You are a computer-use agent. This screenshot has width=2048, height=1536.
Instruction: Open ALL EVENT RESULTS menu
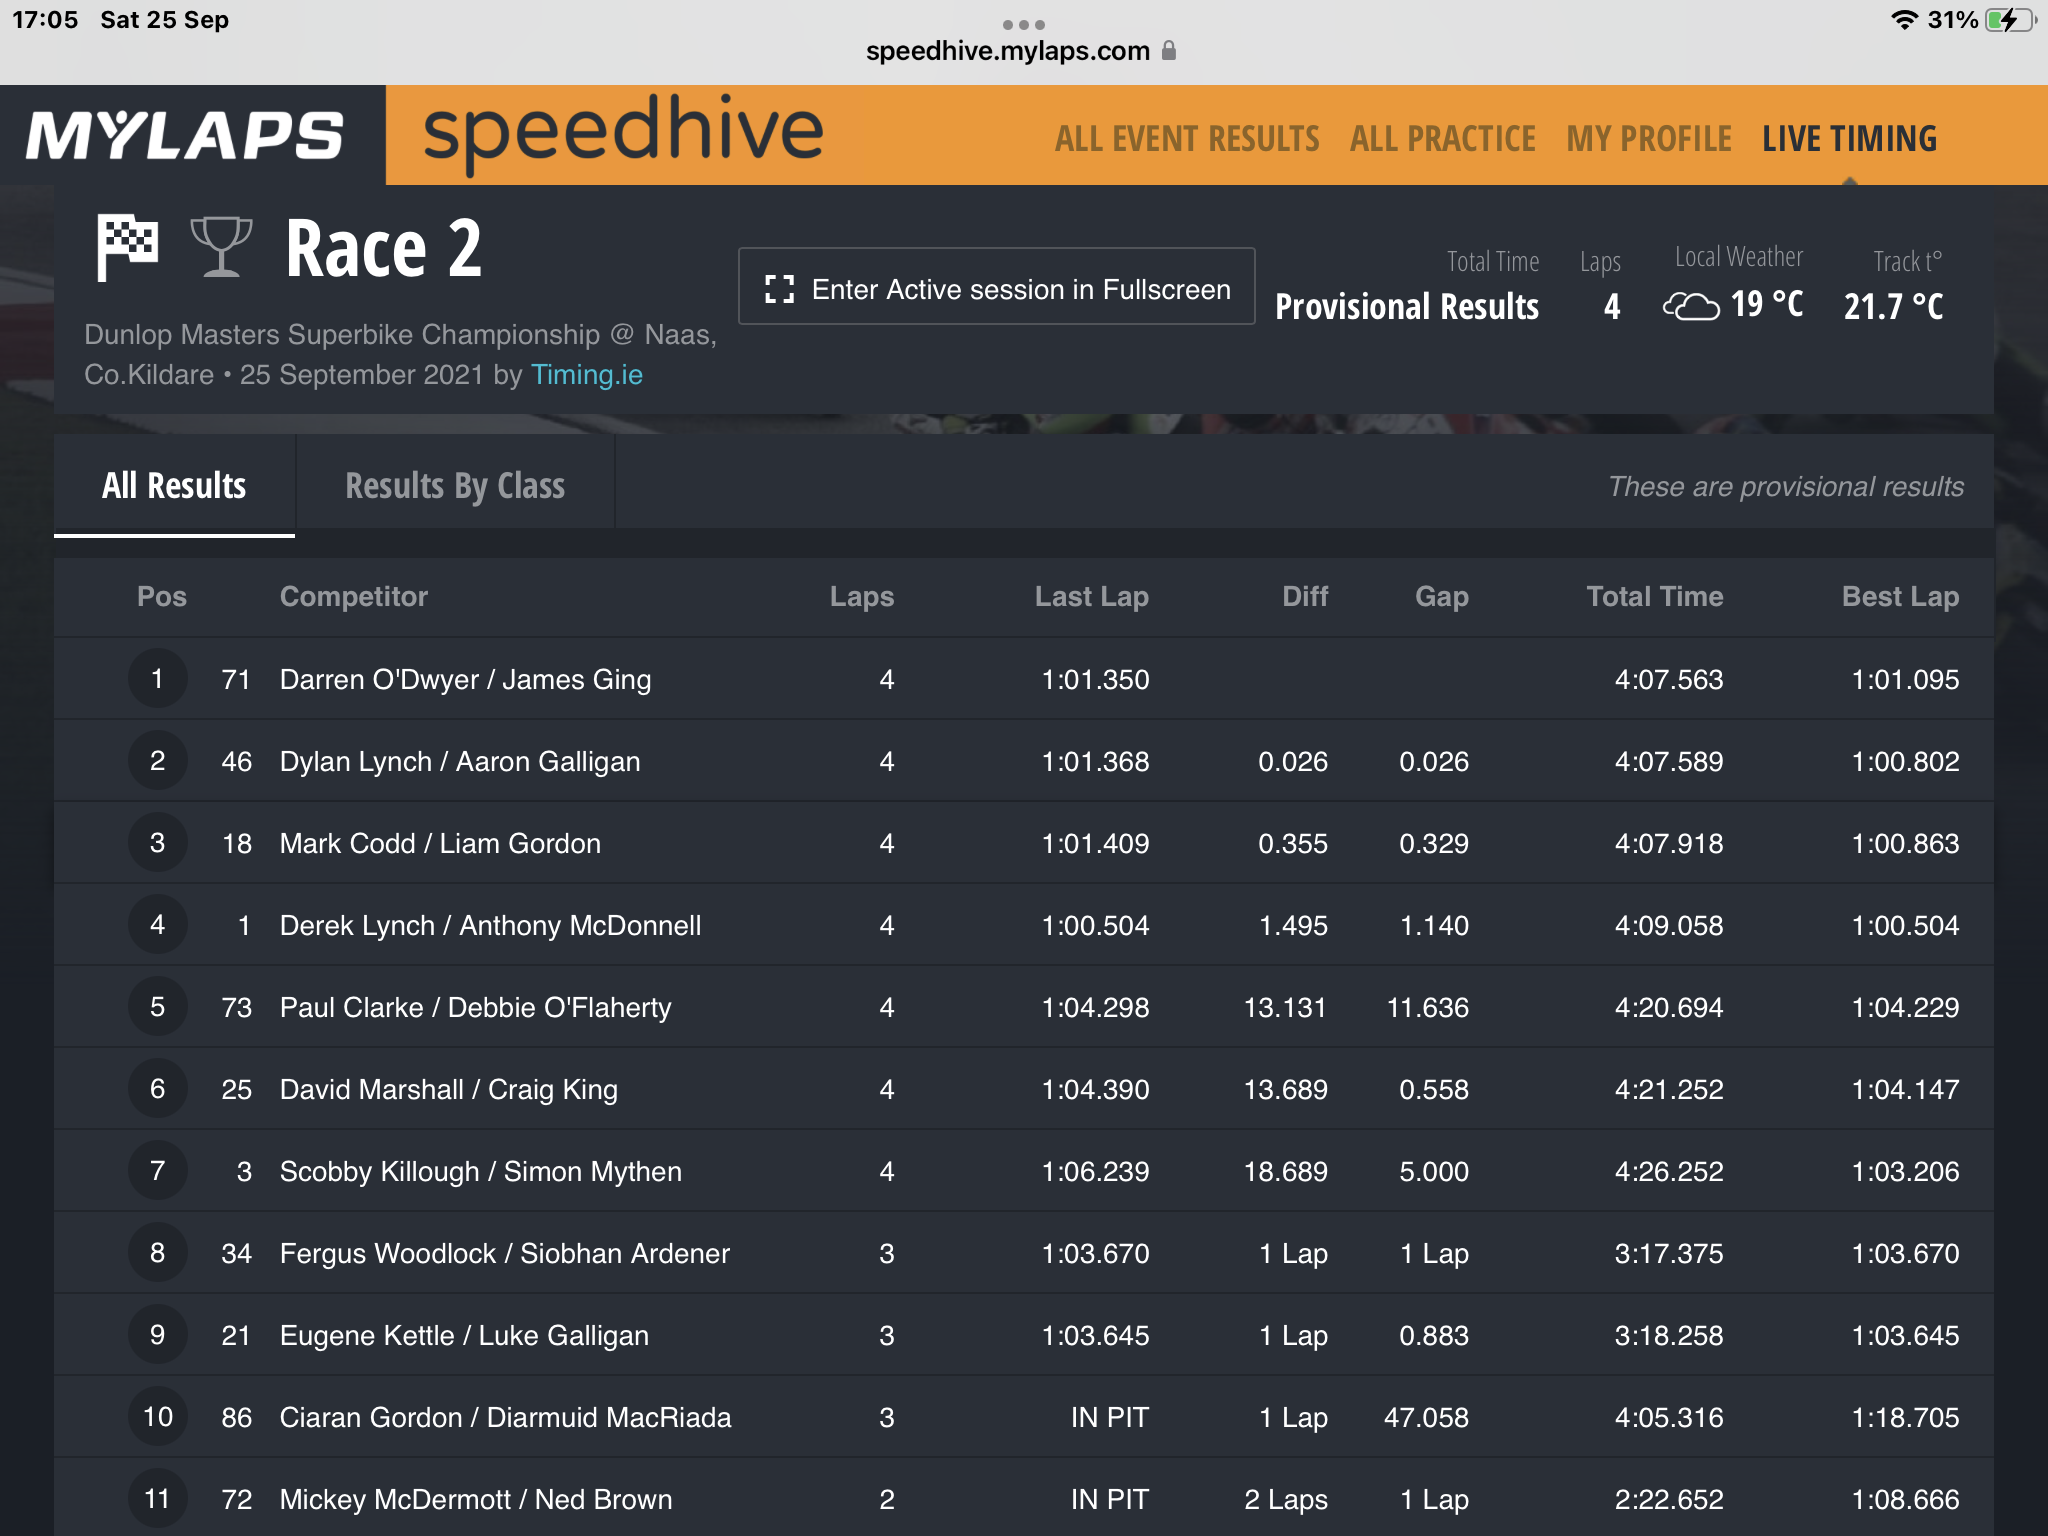click(1187, 138)
